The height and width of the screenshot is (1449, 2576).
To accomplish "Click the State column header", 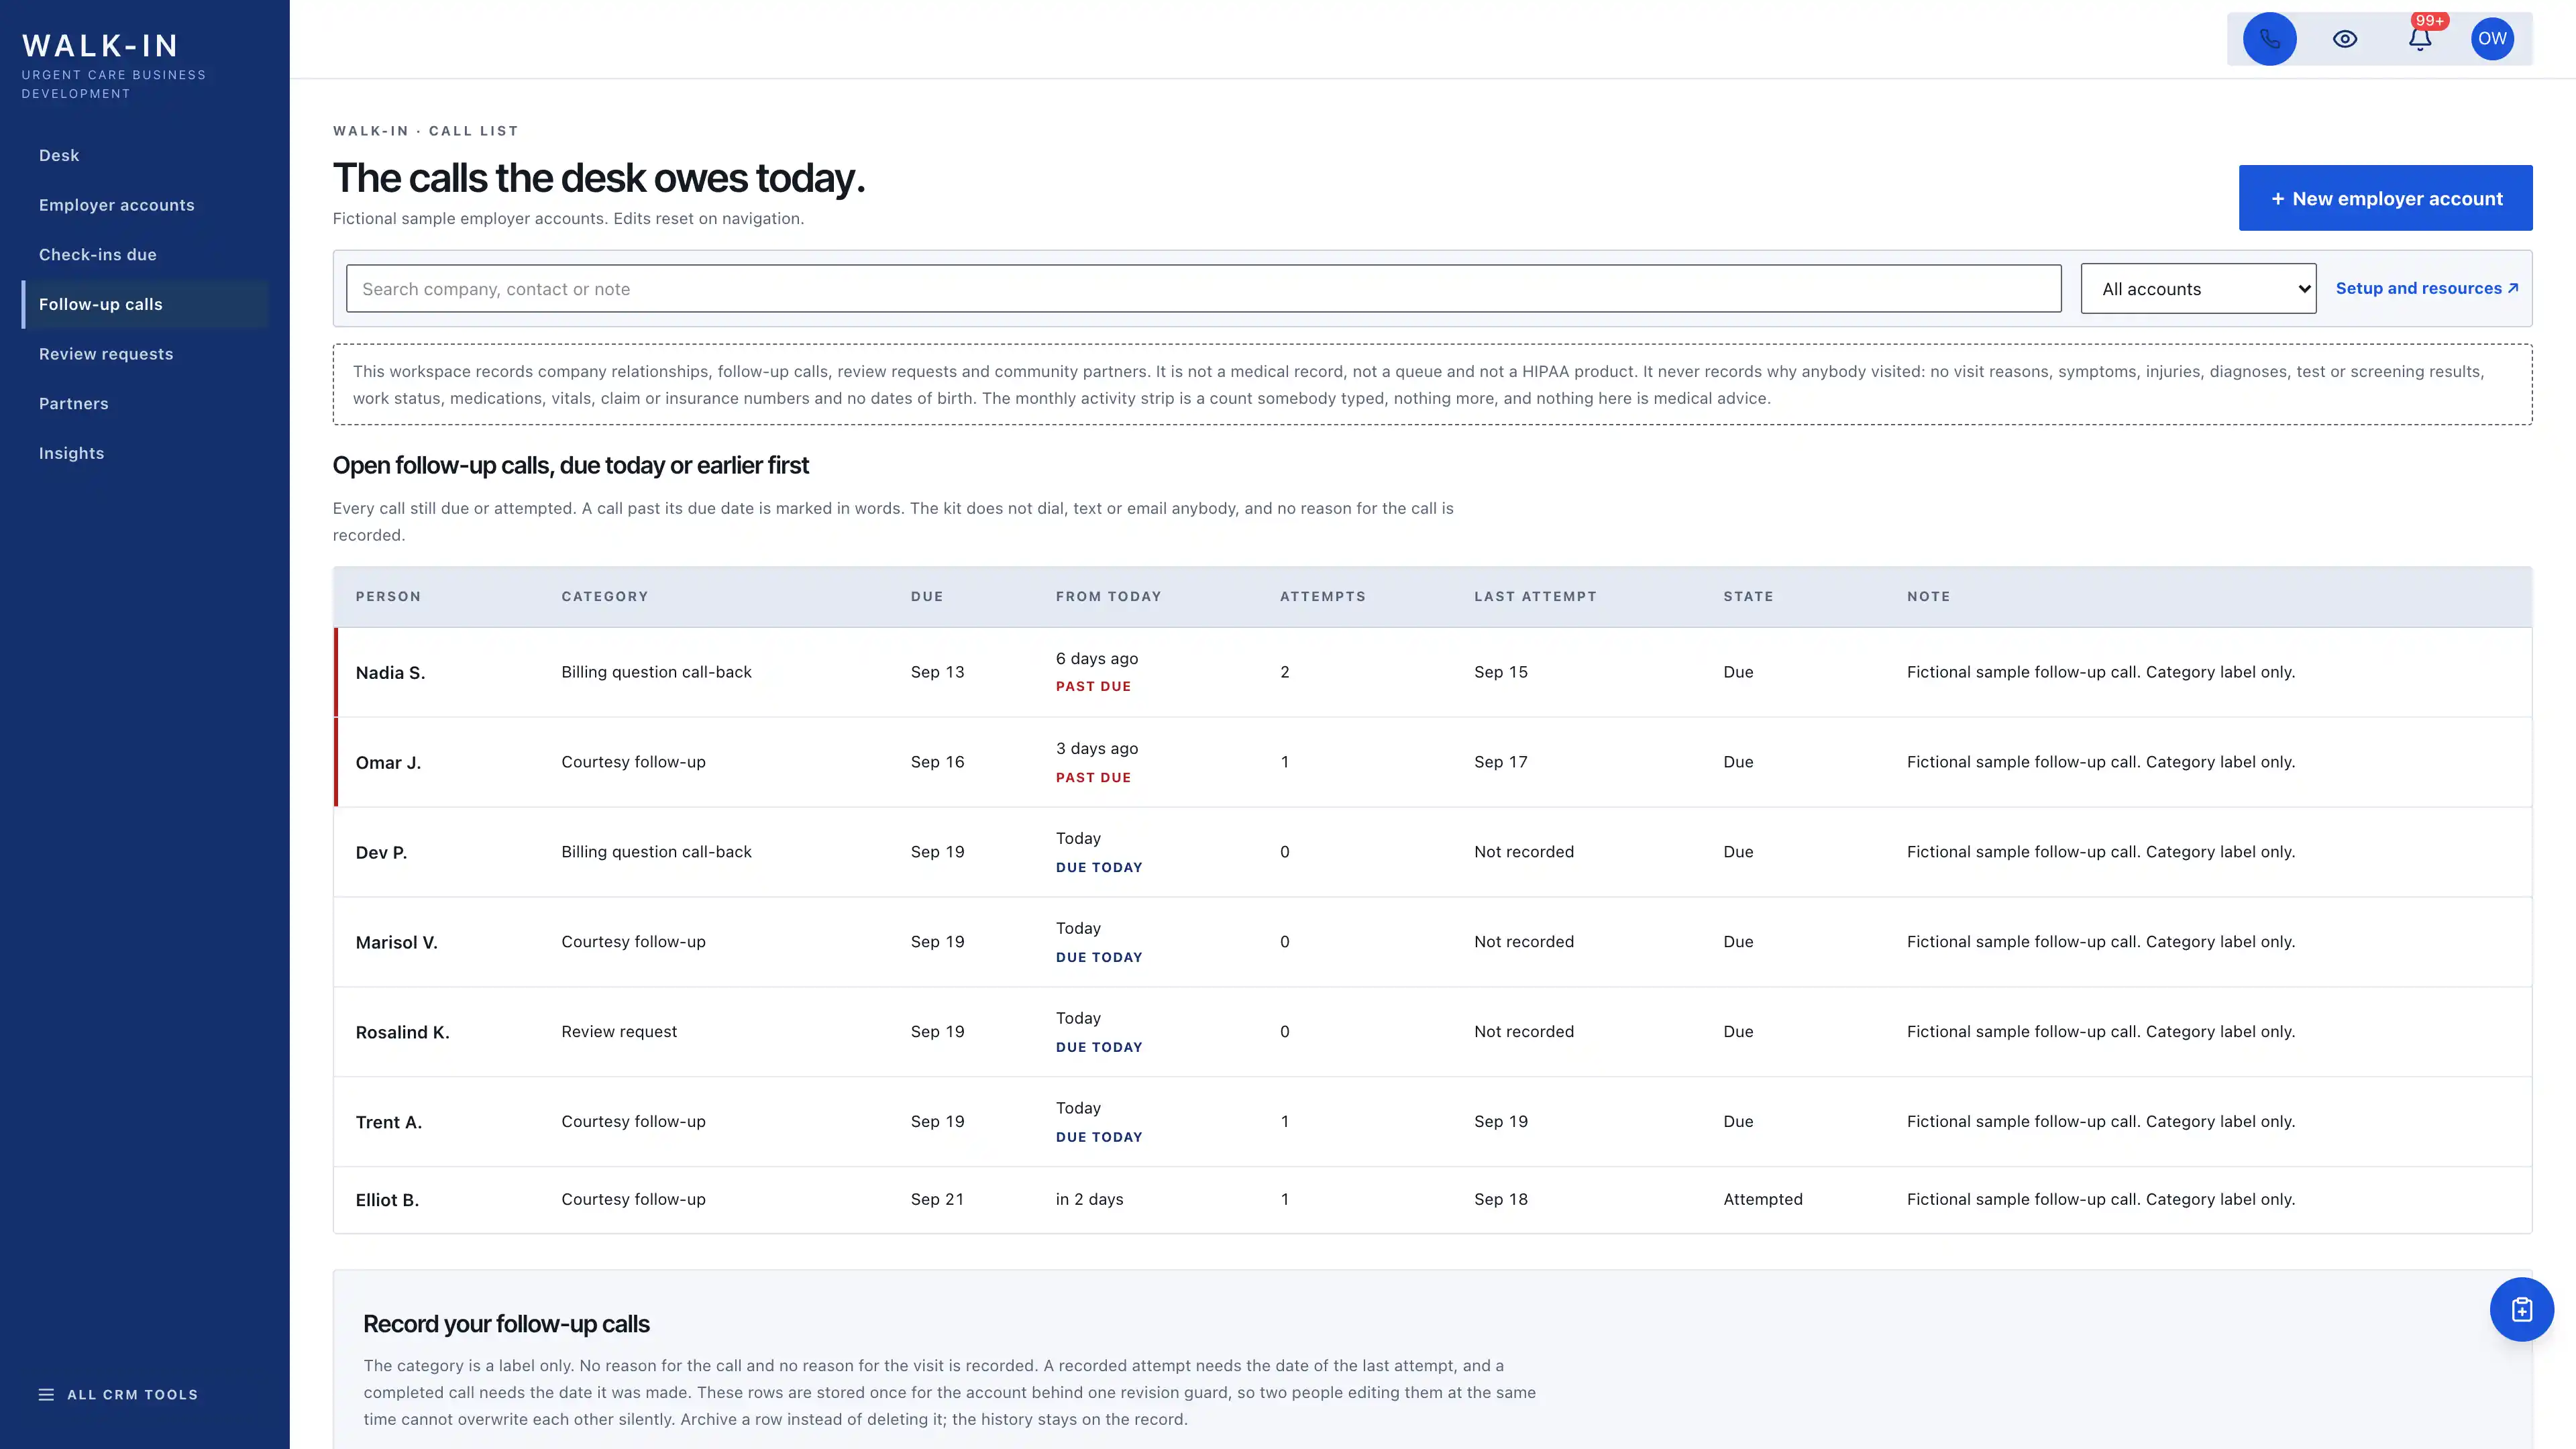I will click(1748, 597).
